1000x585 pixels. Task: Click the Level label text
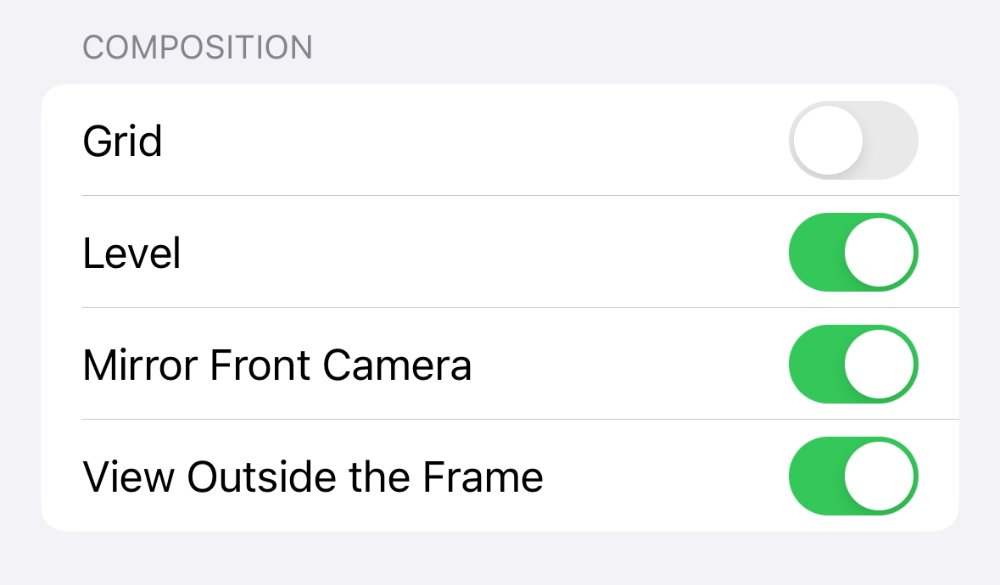click(x=131, y=254)
